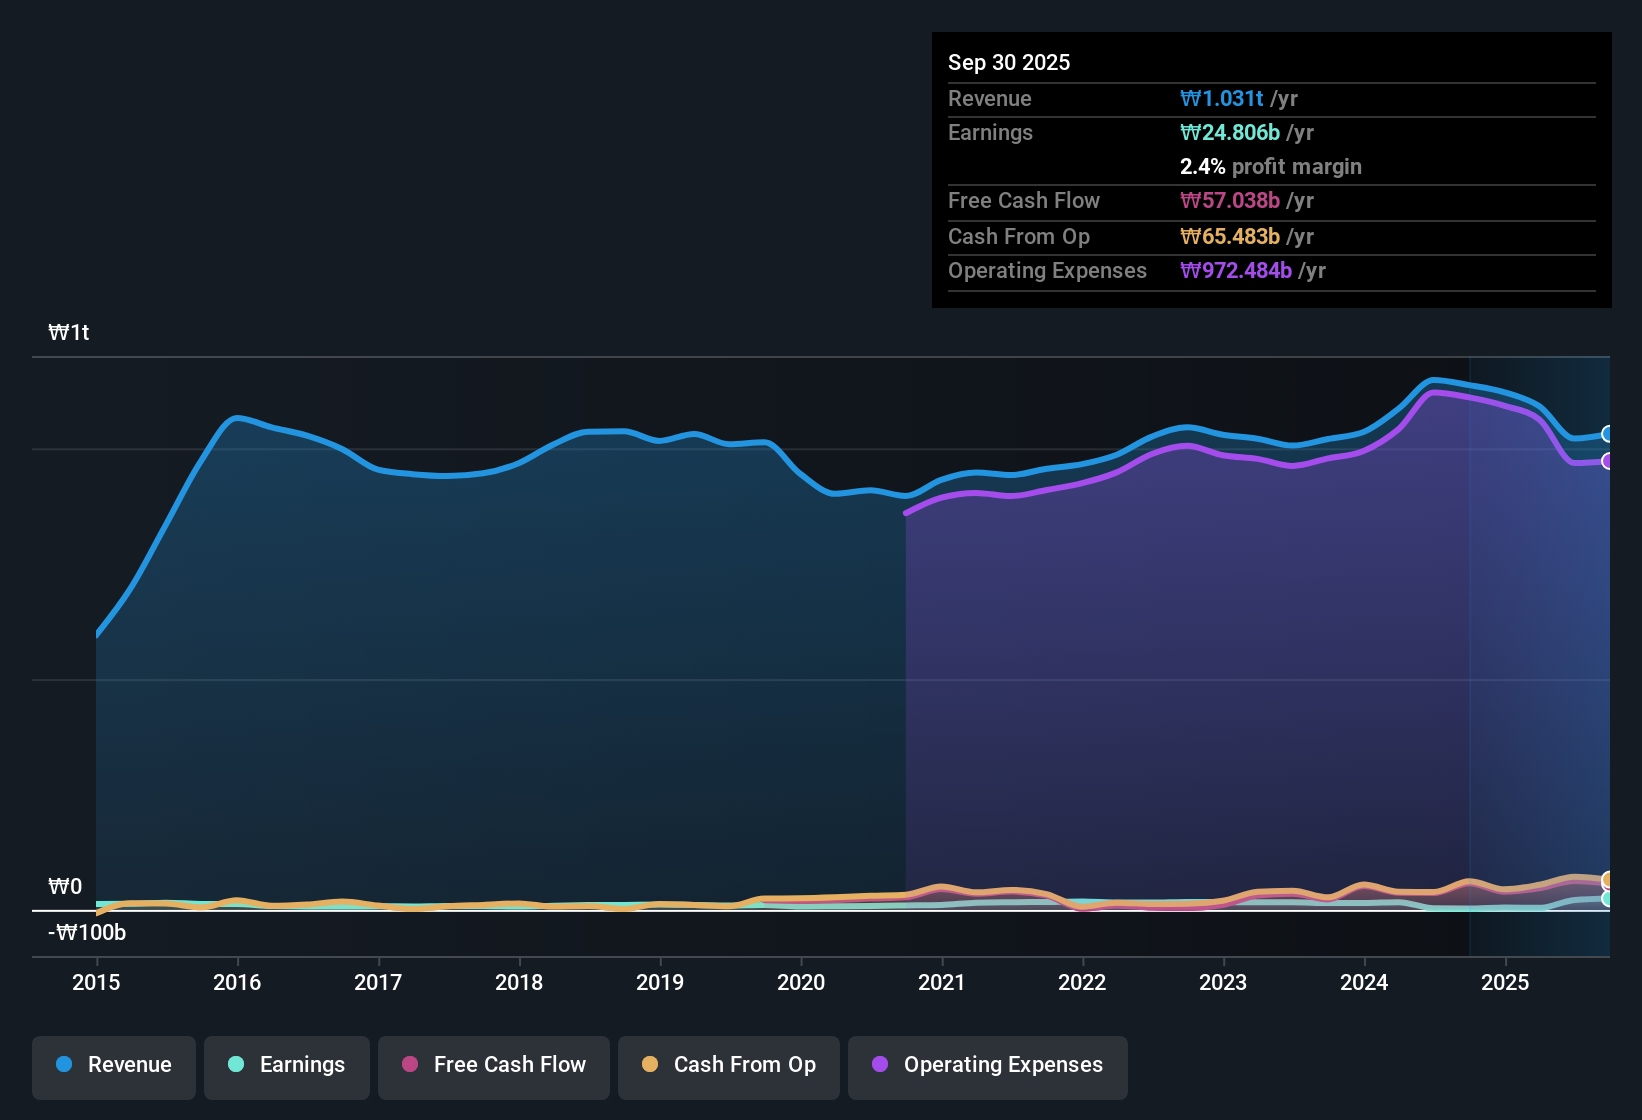The image size is (1642, 1120).
Task: Click the blue Revenue legend dot
Action: [63, 1065]
